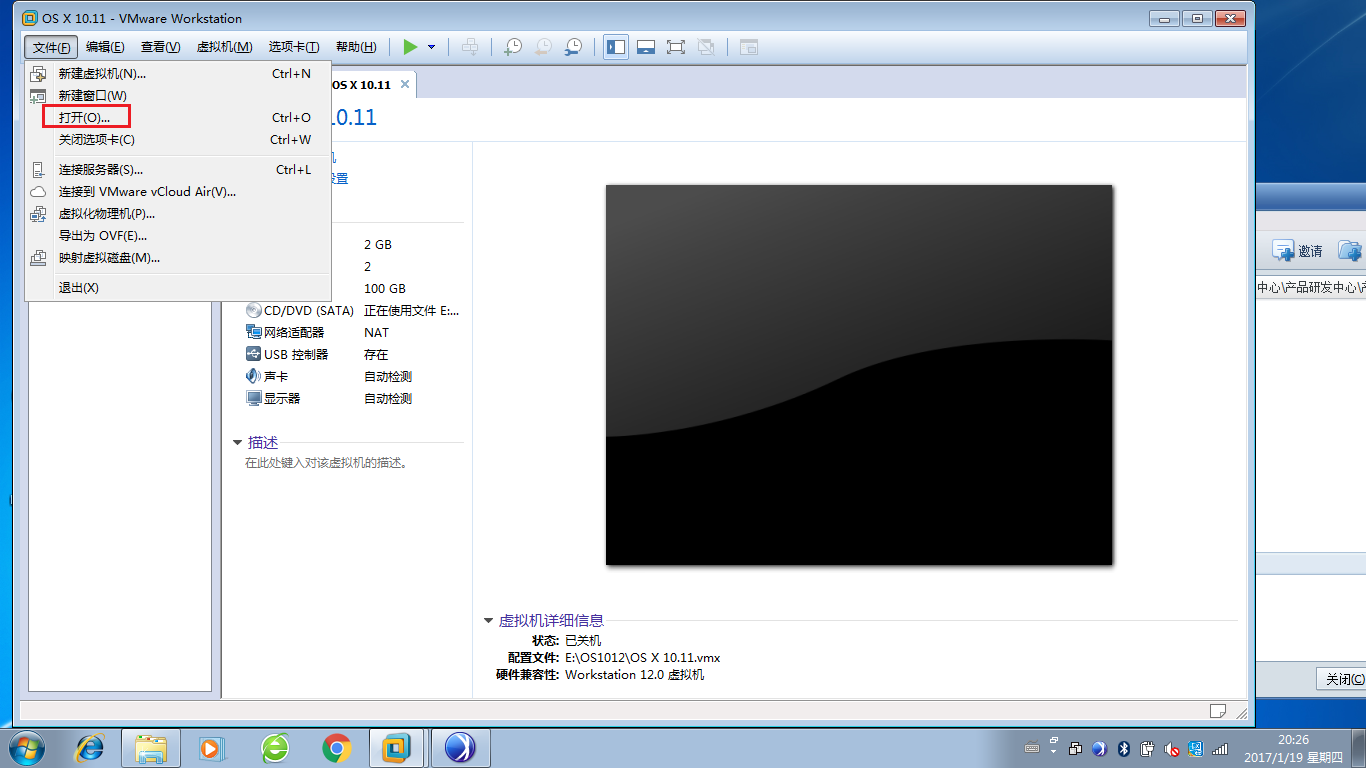Toggle the thumbnail bar view icon

646,47
